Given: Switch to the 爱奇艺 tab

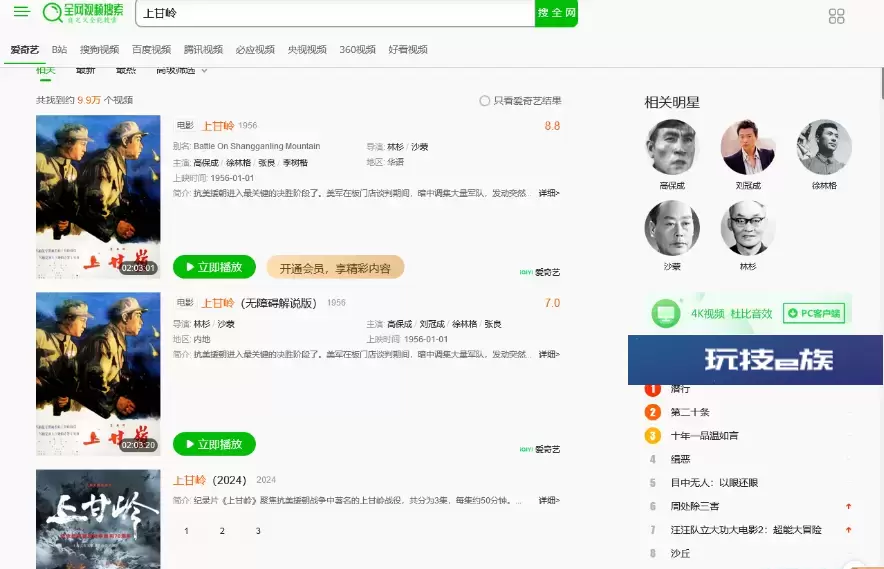Looking at the screenshot, I should click(x=24, y=50).
